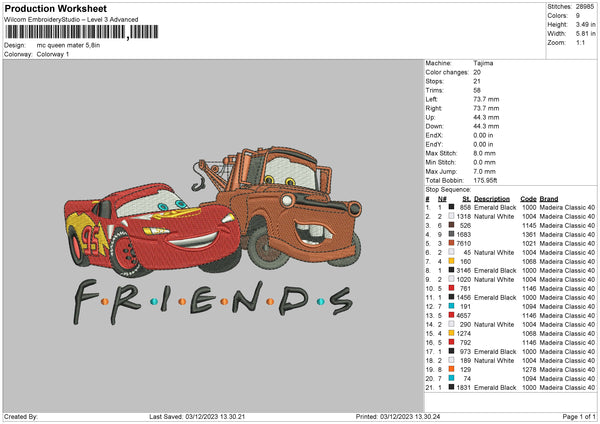Pick the yellow swatch beside 160 stitches
Viewport: 600px width, 424px height.
(x=452, y=261)
